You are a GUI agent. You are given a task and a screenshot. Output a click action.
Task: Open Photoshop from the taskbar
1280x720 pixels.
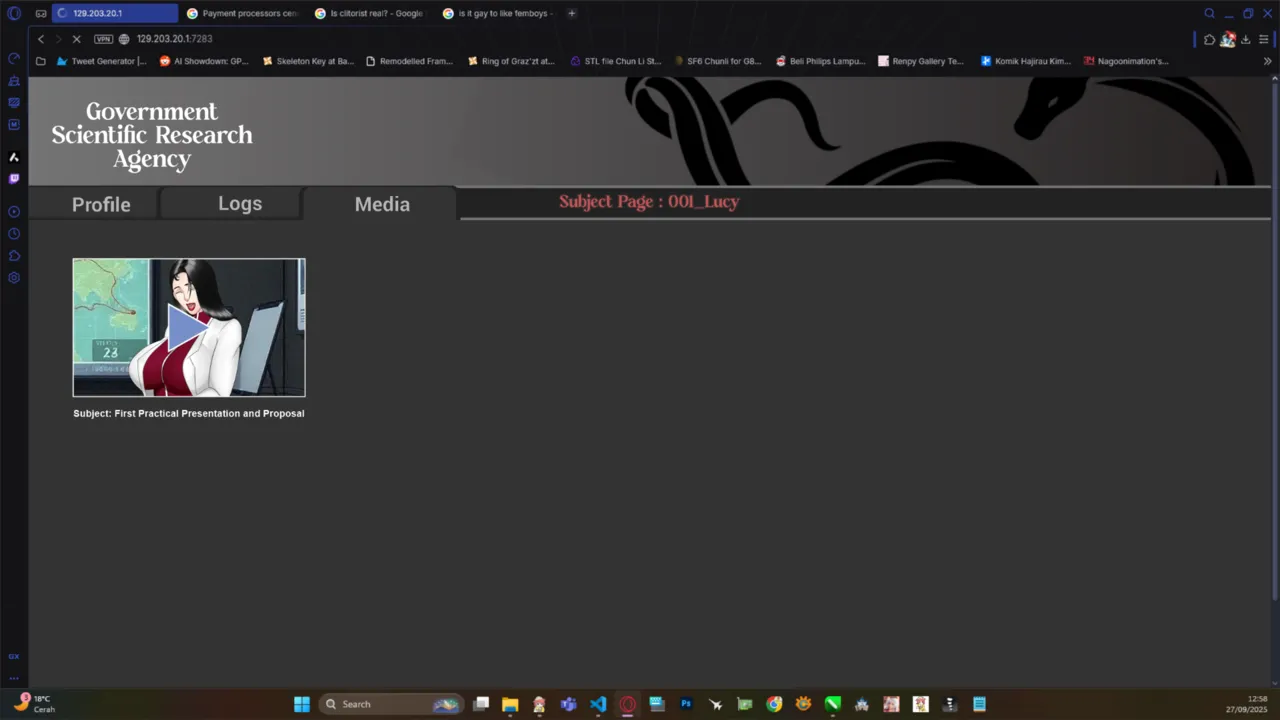(x=686, y=704)
